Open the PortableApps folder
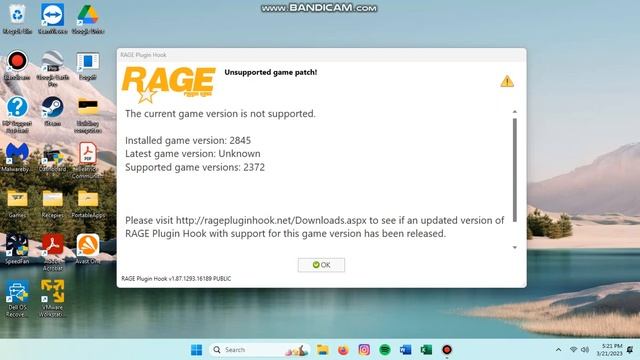 pos(88,204)
